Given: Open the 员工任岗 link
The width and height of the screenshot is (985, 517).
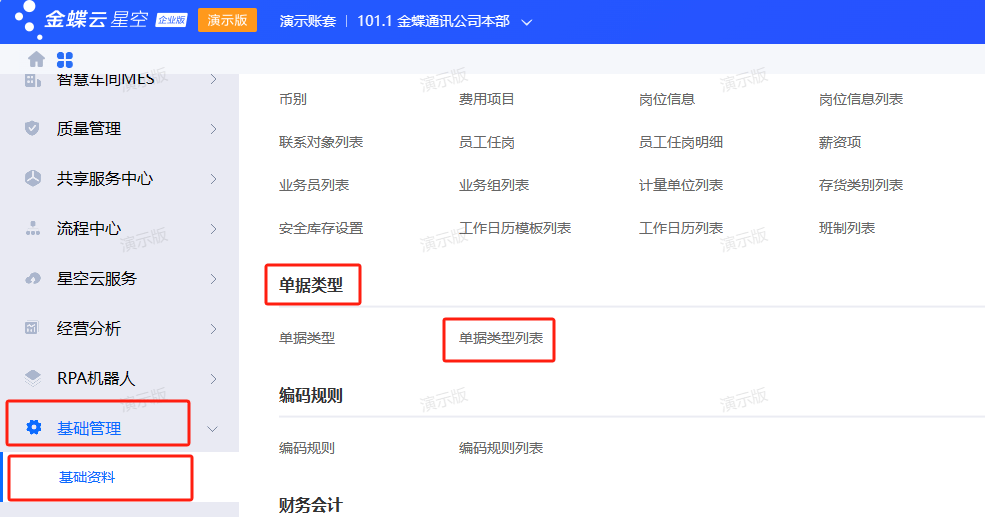Looking at the screenshot, I should coord(487,142).
